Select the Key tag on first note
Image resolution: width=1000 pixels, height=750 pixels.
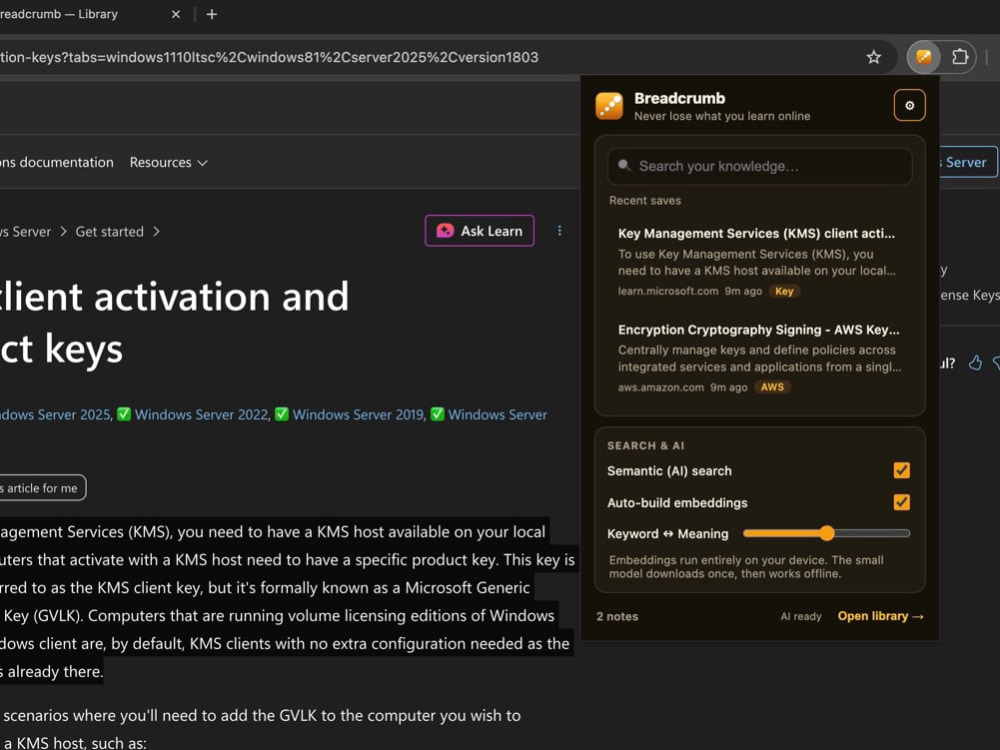point(784,291)
